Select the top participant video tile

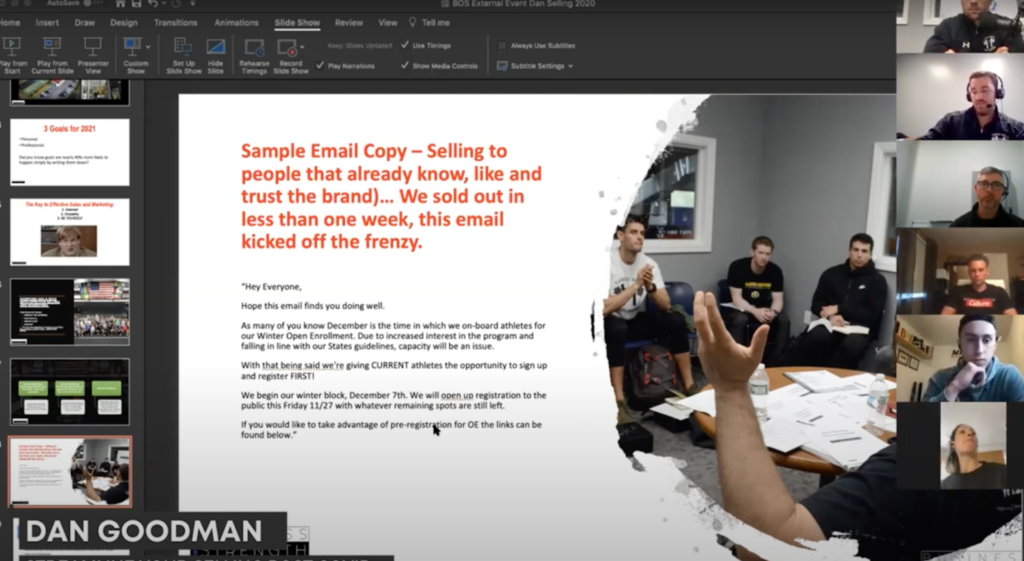point(960,26)
